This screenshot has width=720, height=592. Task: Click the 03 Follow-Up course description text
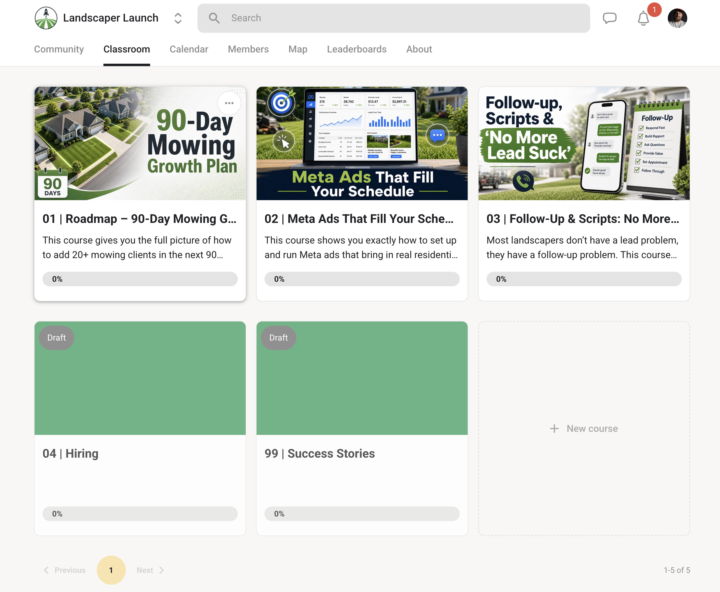click(x=582, y=248)
